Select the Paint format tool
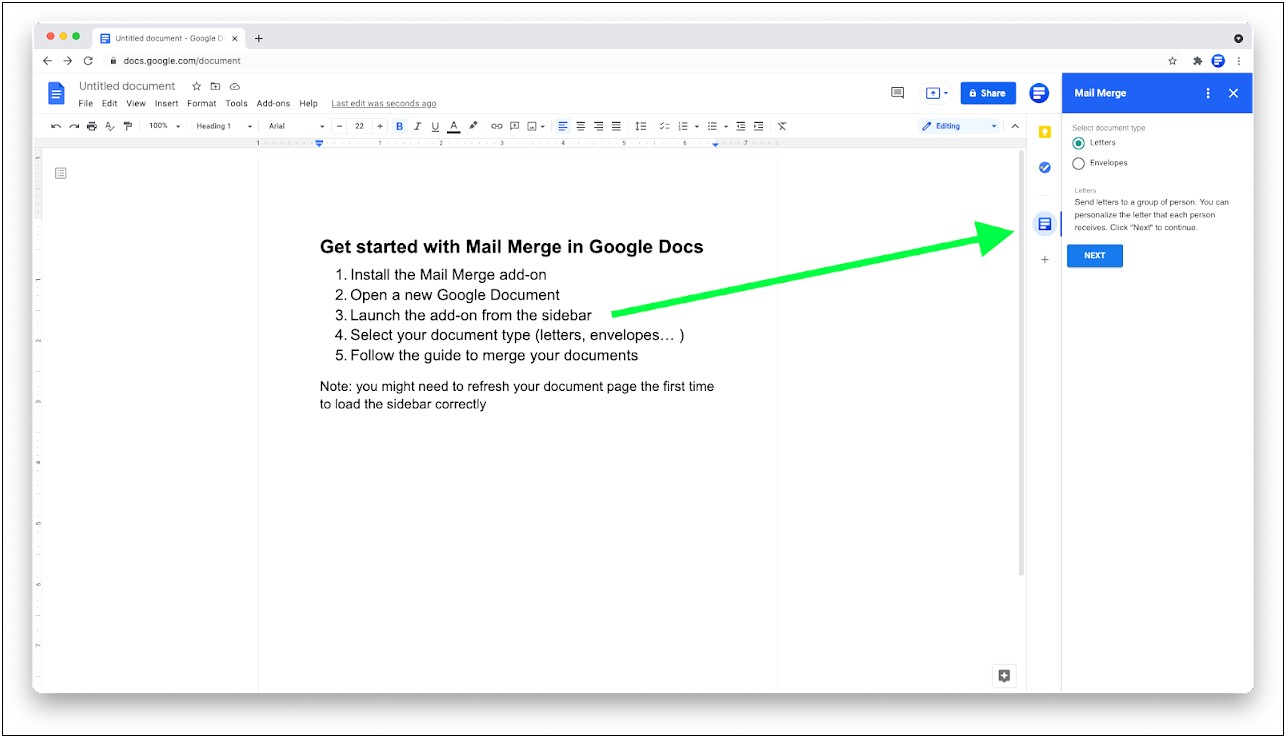The width and height of the screenshot is (1286, 738). click(x=127, y=126)
